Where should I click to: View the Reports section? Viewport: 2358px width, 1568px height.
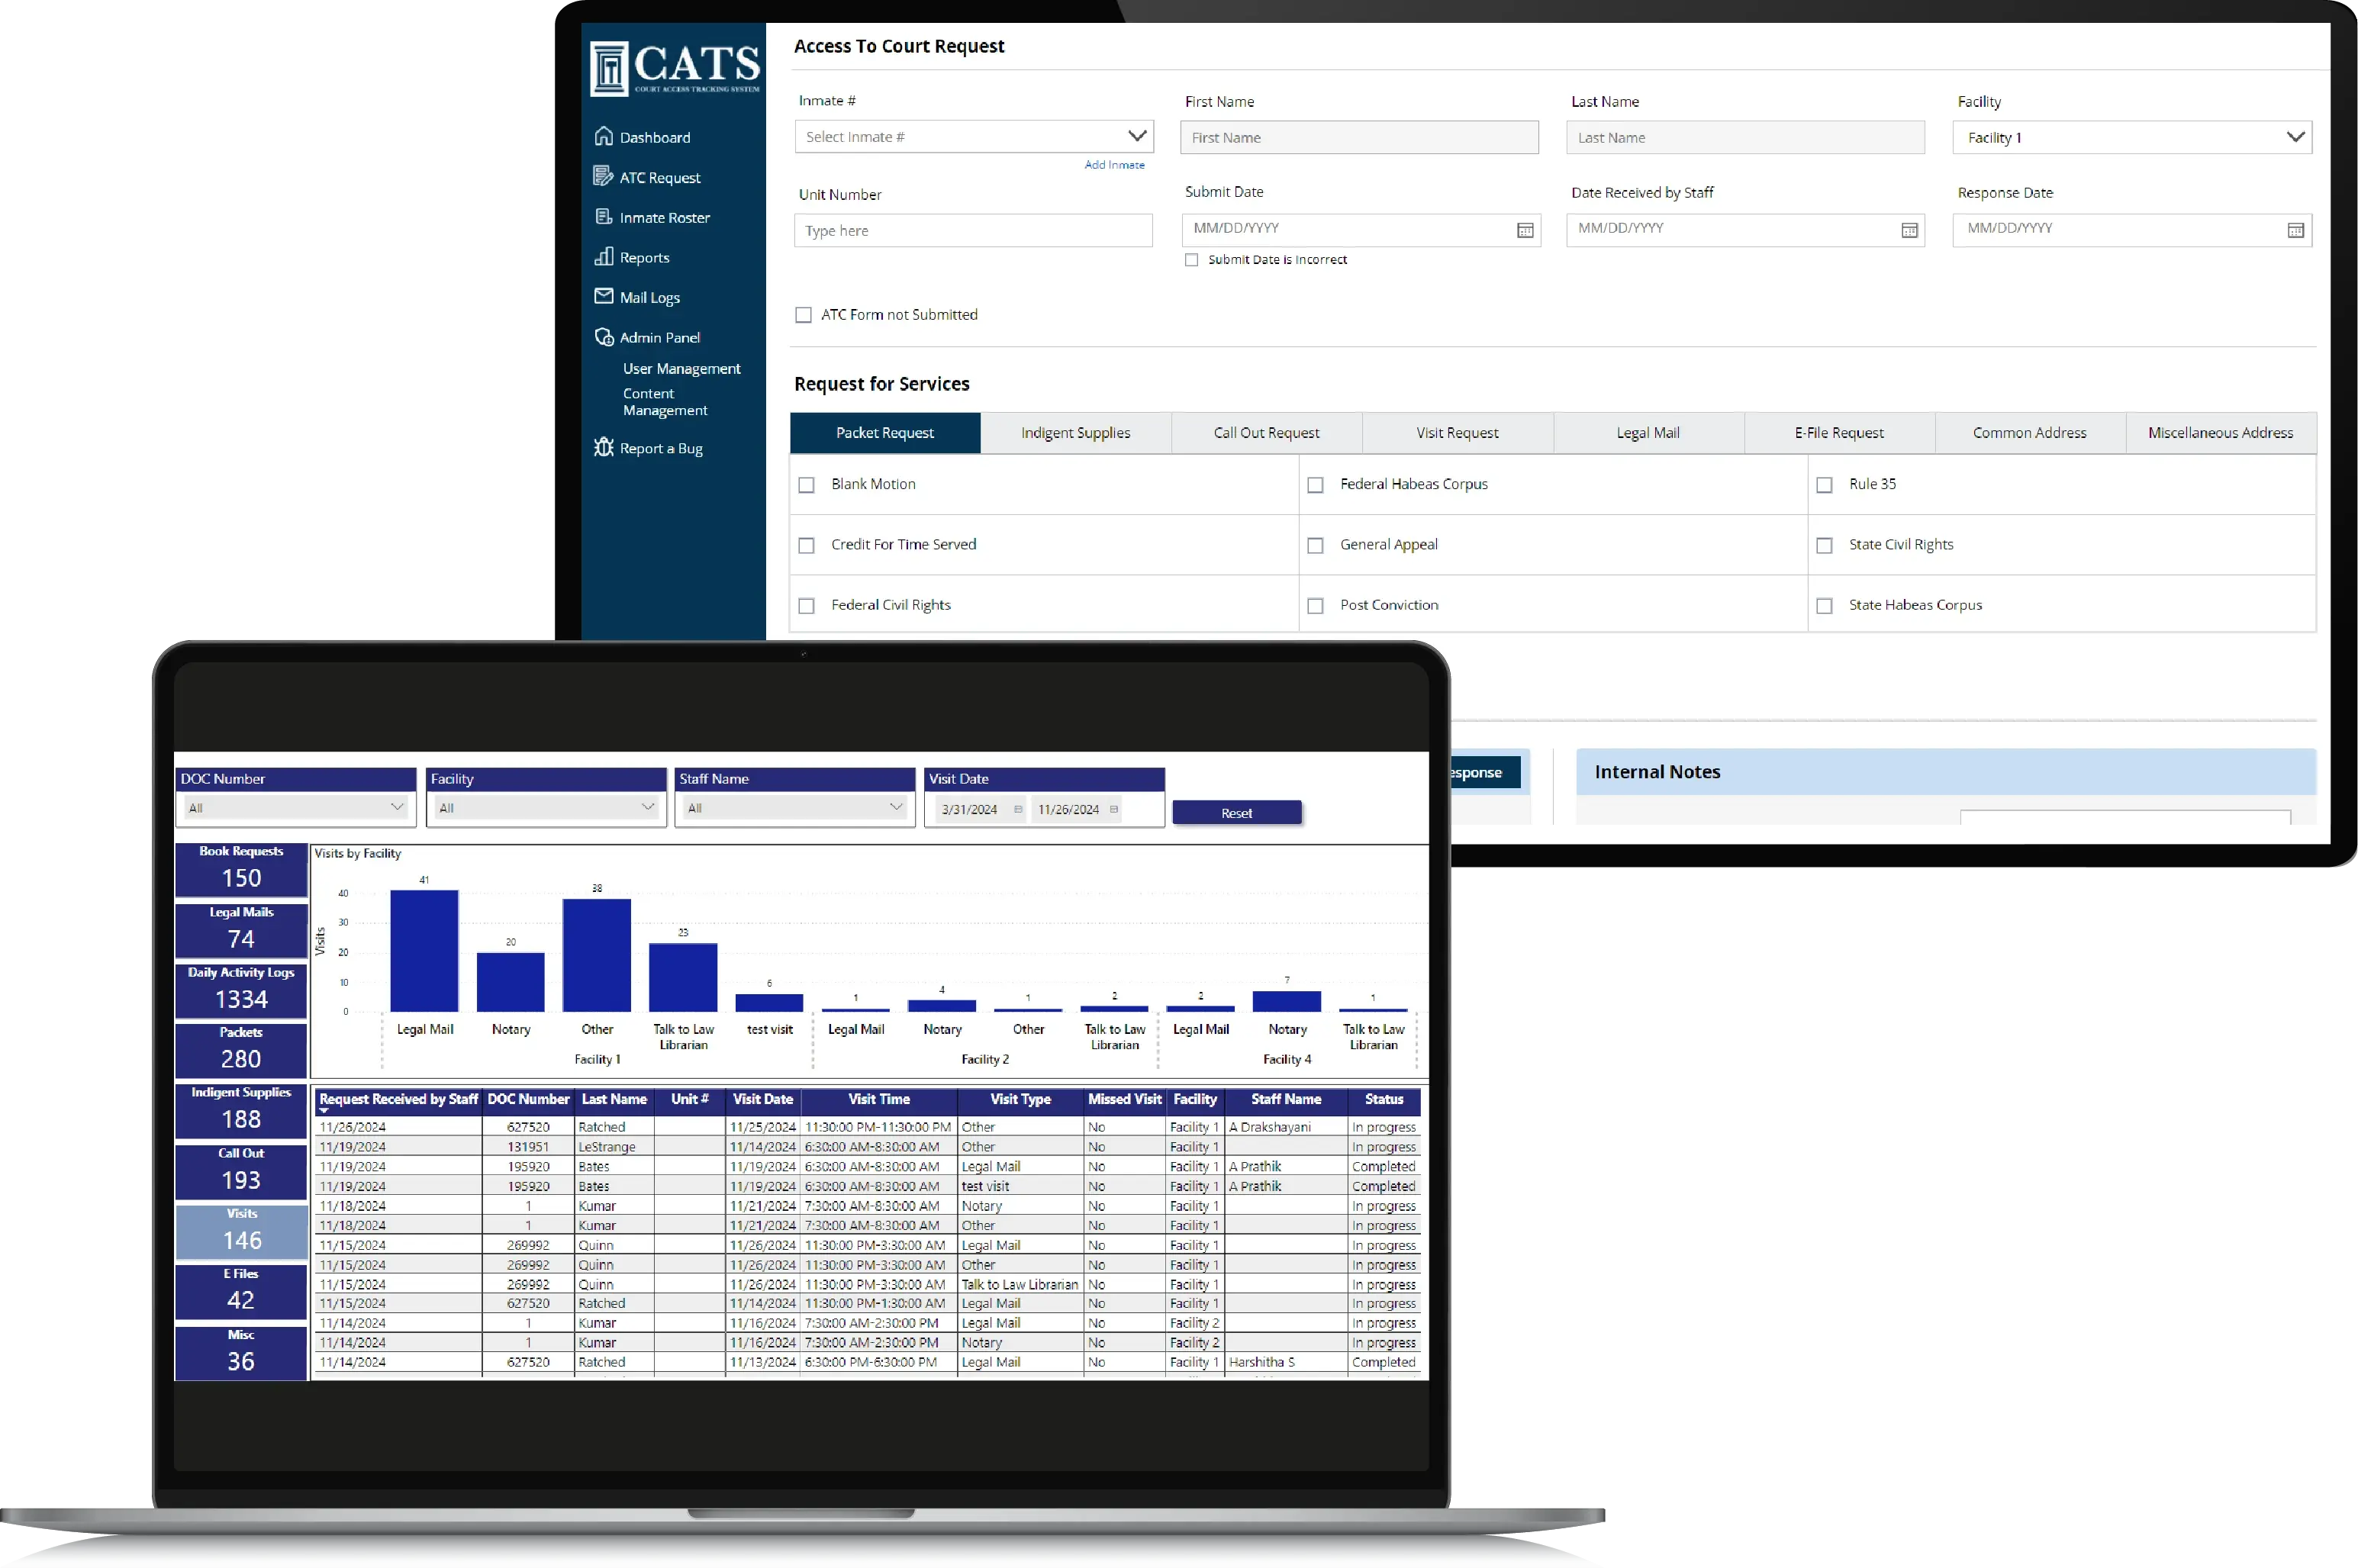pos(643,257)
